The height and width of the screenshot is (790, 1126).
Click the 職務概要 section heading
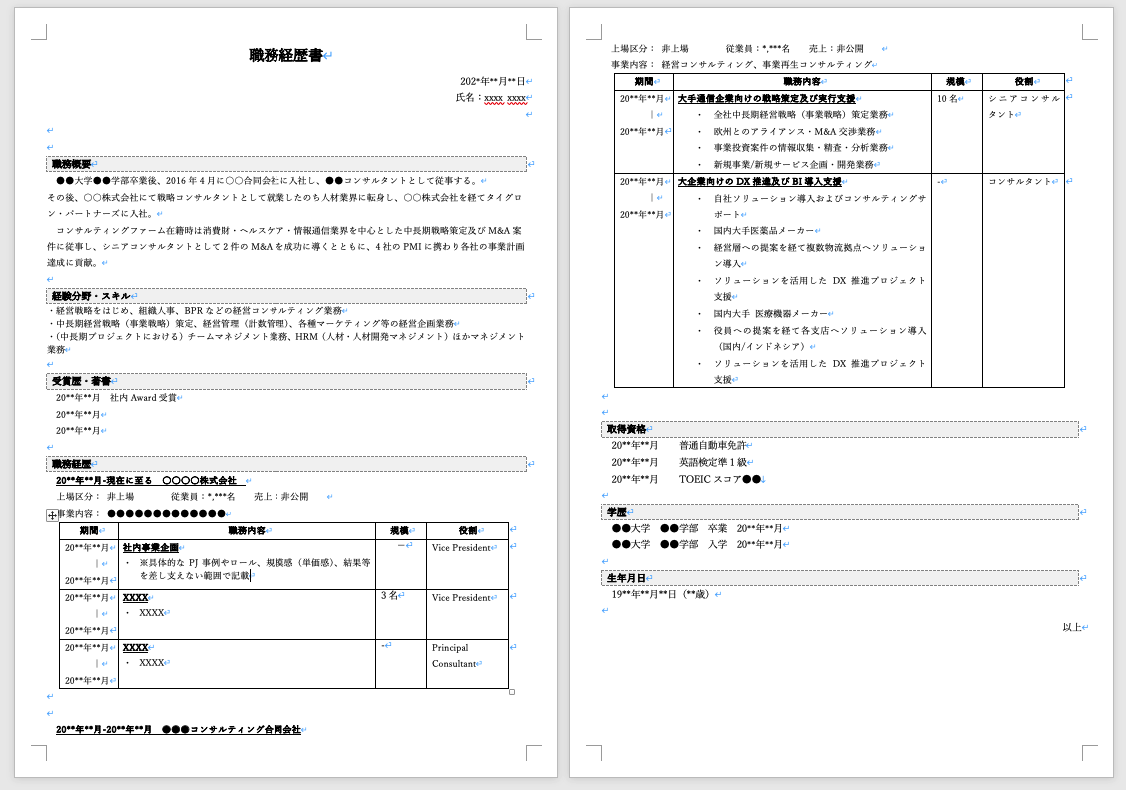pos(287,164)
